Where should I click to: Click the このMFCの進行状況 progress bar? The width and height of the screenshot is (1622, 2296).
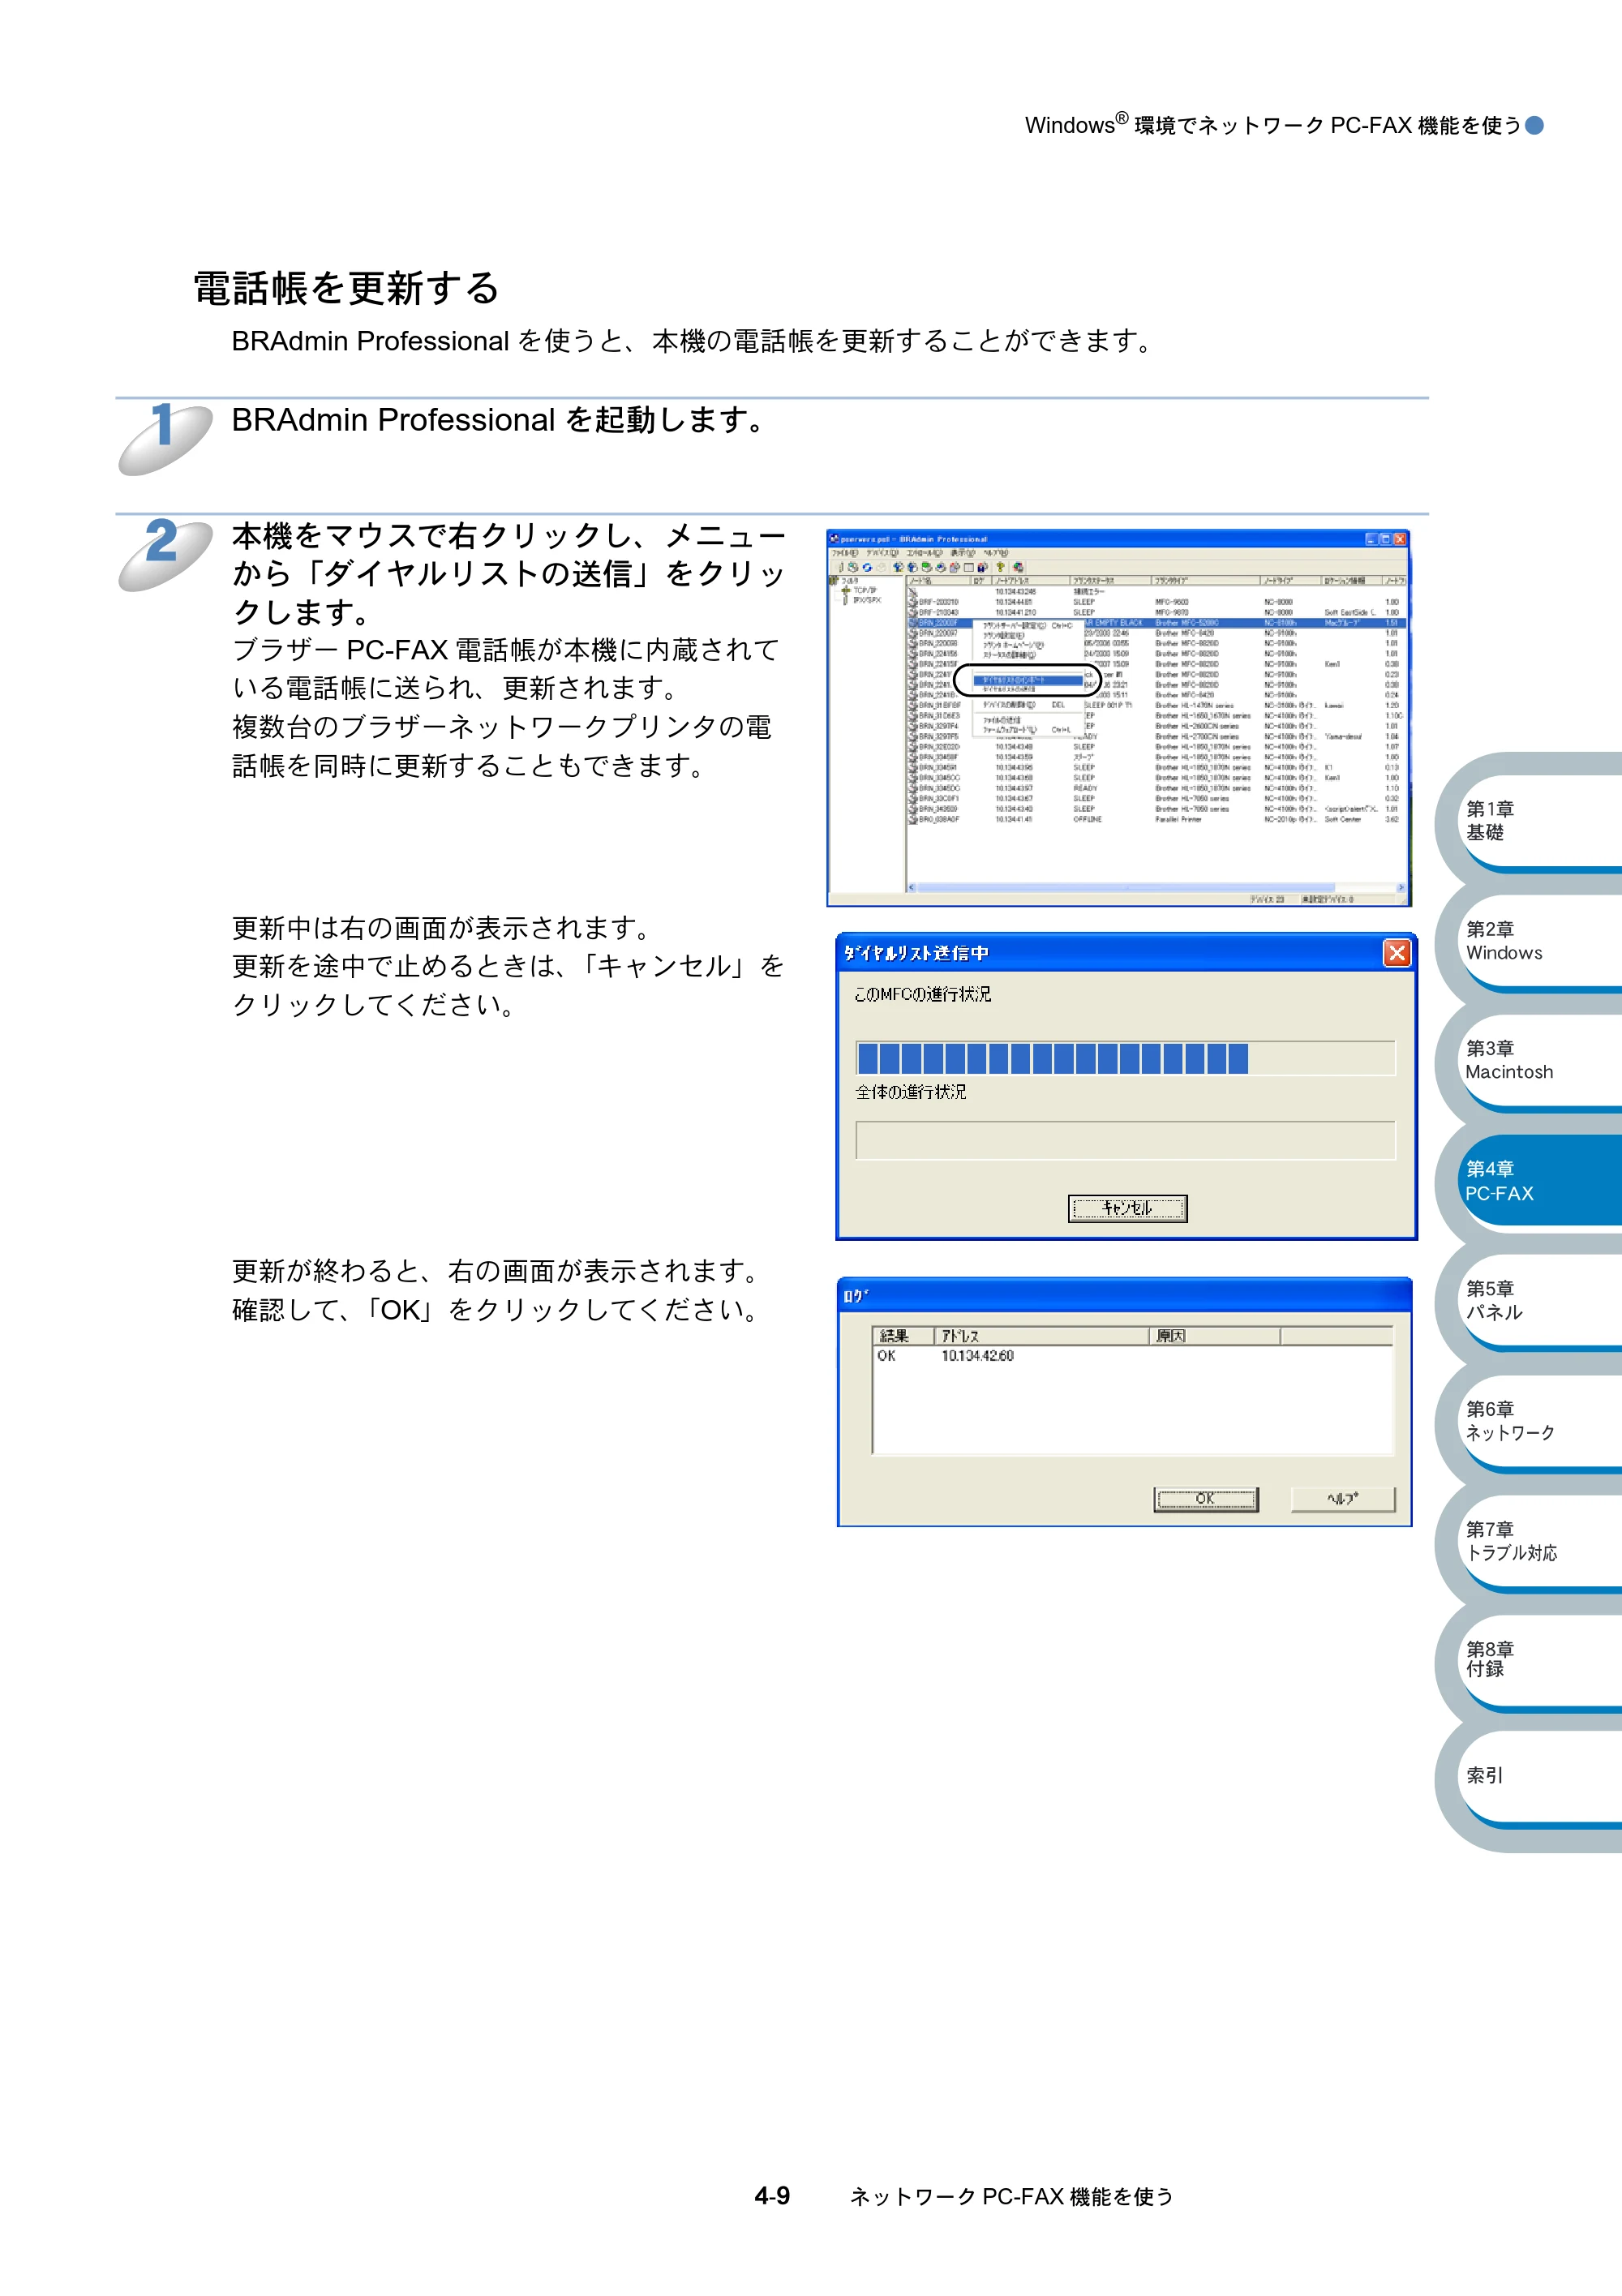coord(1125,1058)
